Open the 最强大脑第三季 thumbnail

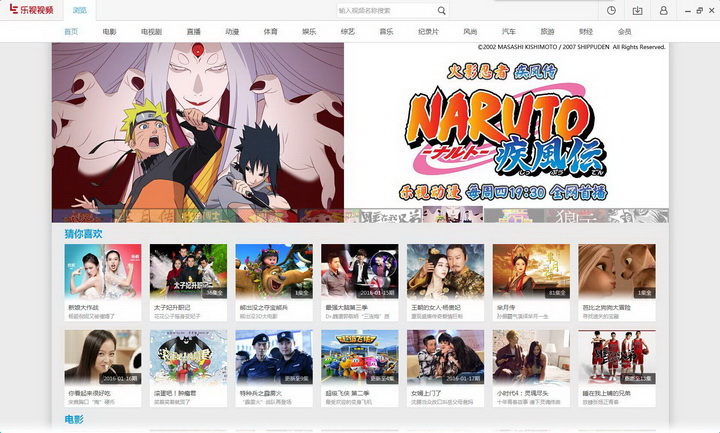click(360, 271)
